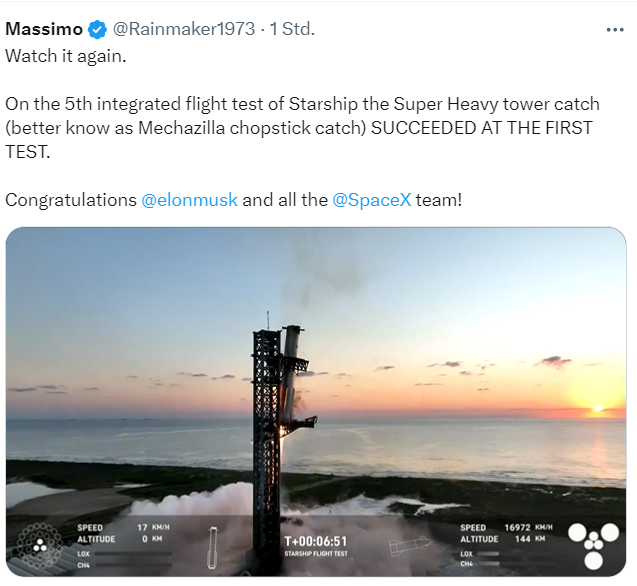
Task: Click the blue verified badge next to Massimo
Action: pyautogui.click(x=98, y=29)
